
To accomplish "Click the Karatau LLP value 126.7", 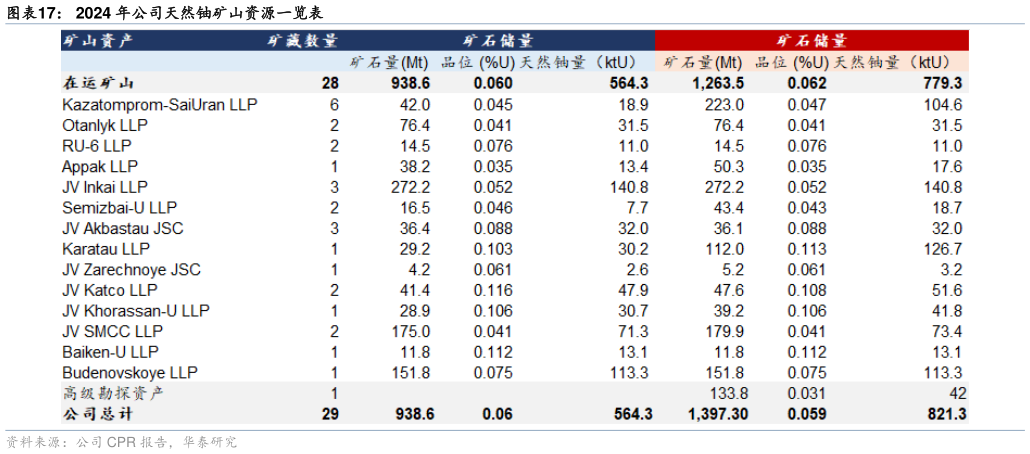I will tap(943, 249).
